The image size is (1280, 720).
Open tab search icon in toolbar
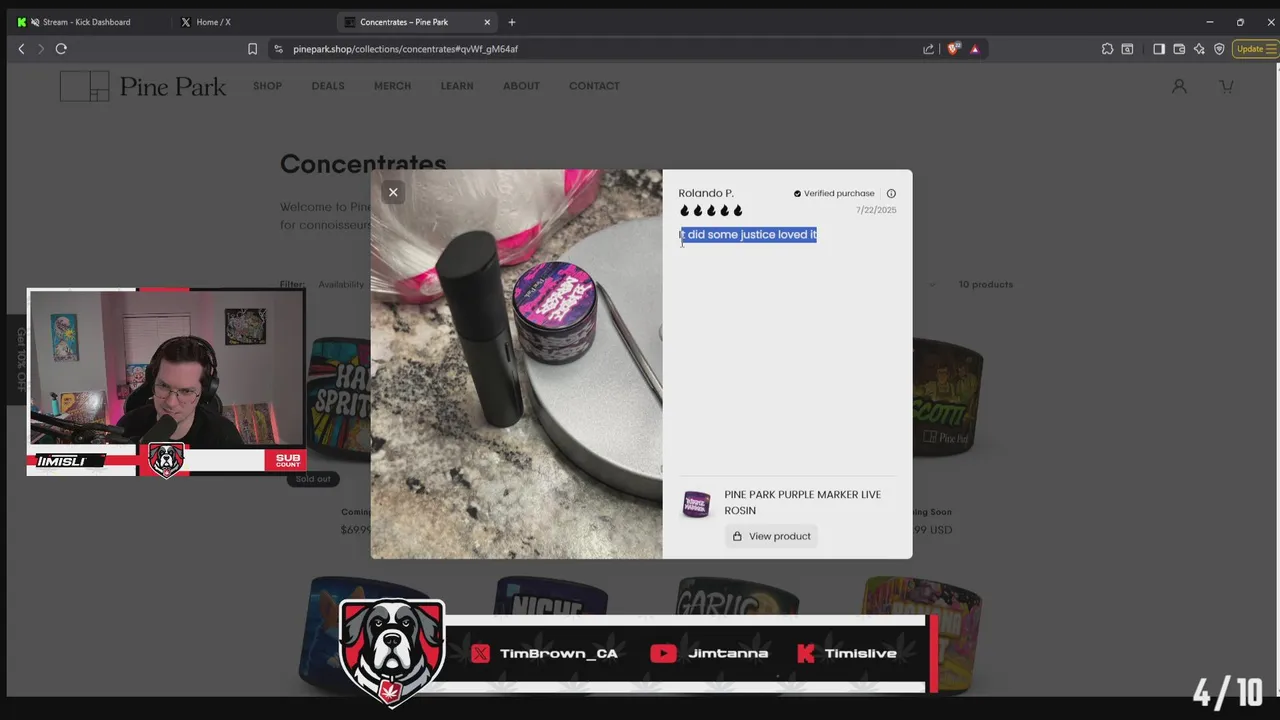point(1127,49)
